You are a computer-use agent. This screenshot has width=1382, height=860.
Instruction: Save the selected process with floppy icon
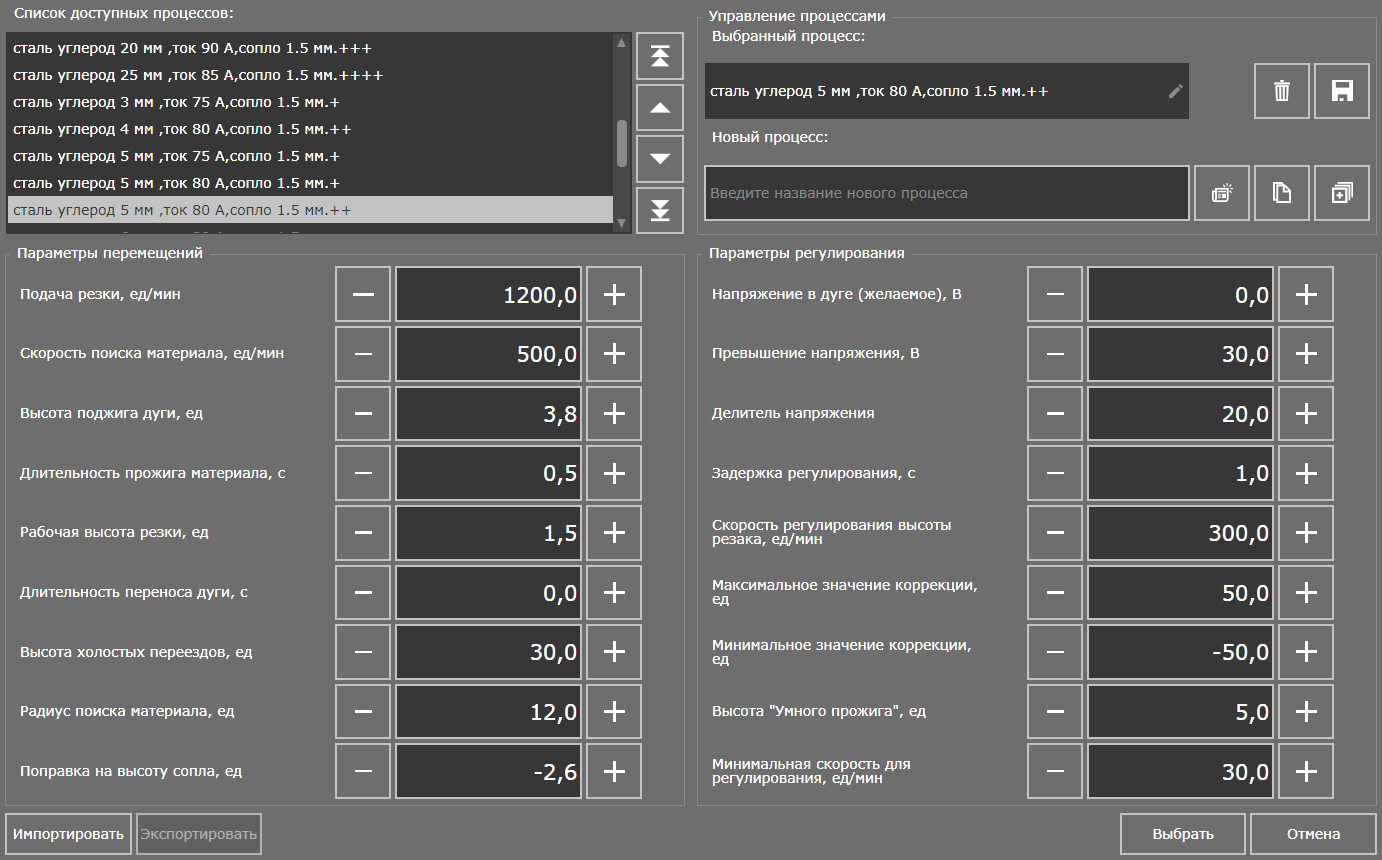1341,91
